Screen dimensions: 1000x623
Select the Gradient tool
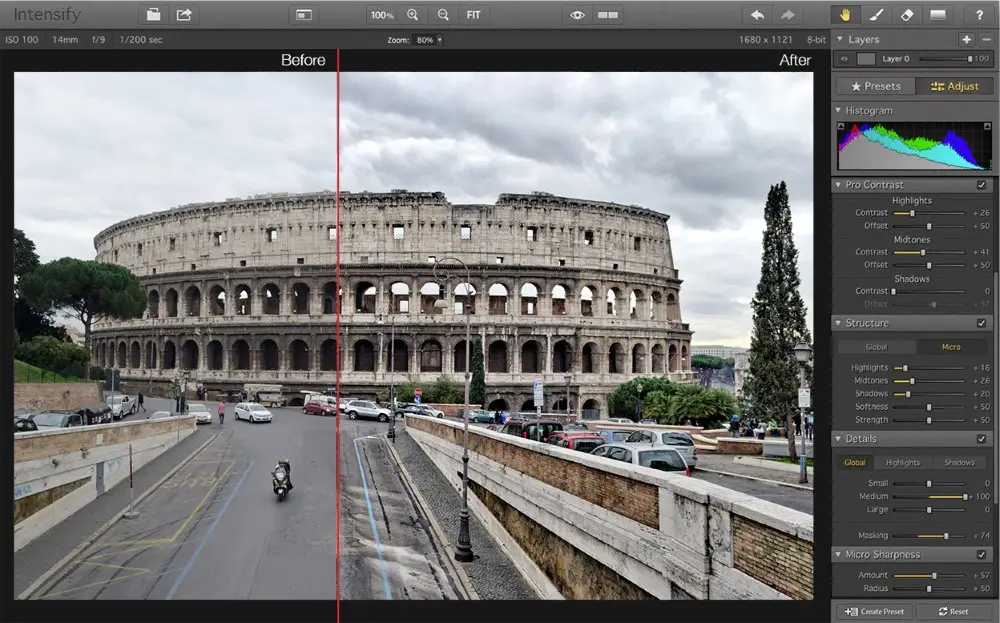pyautogui.click(x=938, y=15)
